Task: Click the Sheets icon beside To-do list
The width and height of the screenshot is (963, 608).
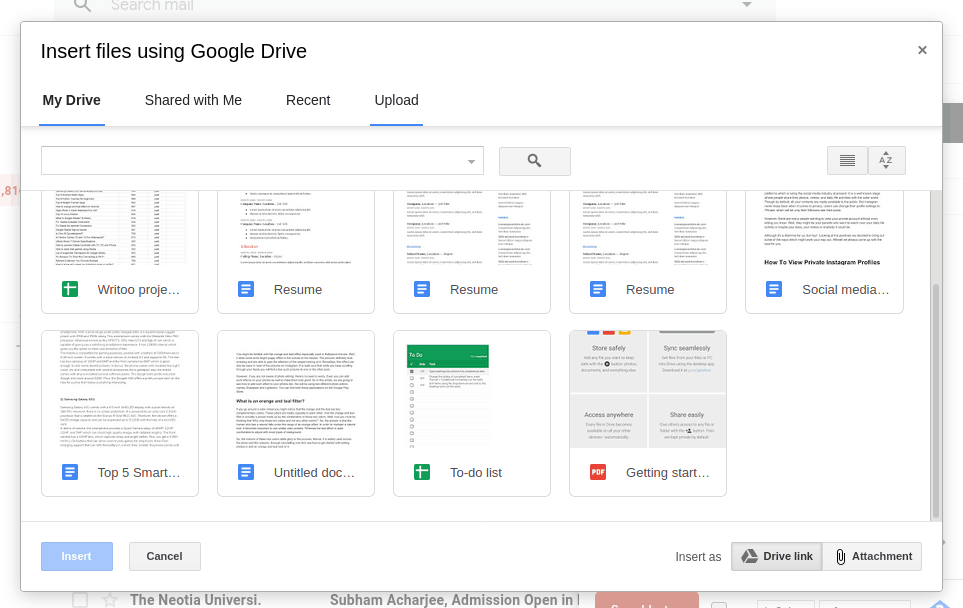Action: (x=422, y=472)
